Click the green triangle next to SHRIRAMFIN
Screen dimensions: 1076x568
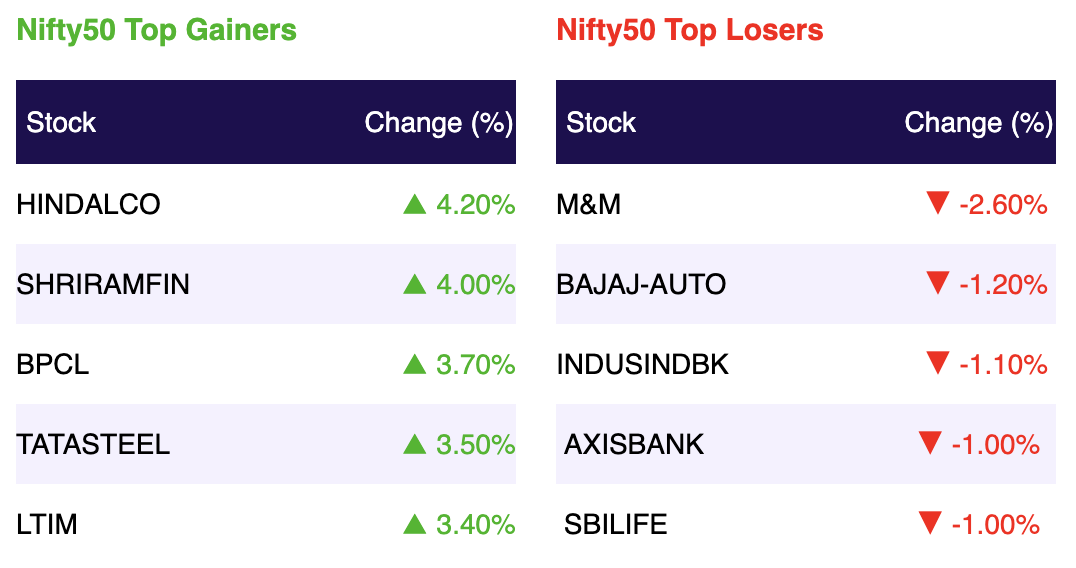point(414,284)
